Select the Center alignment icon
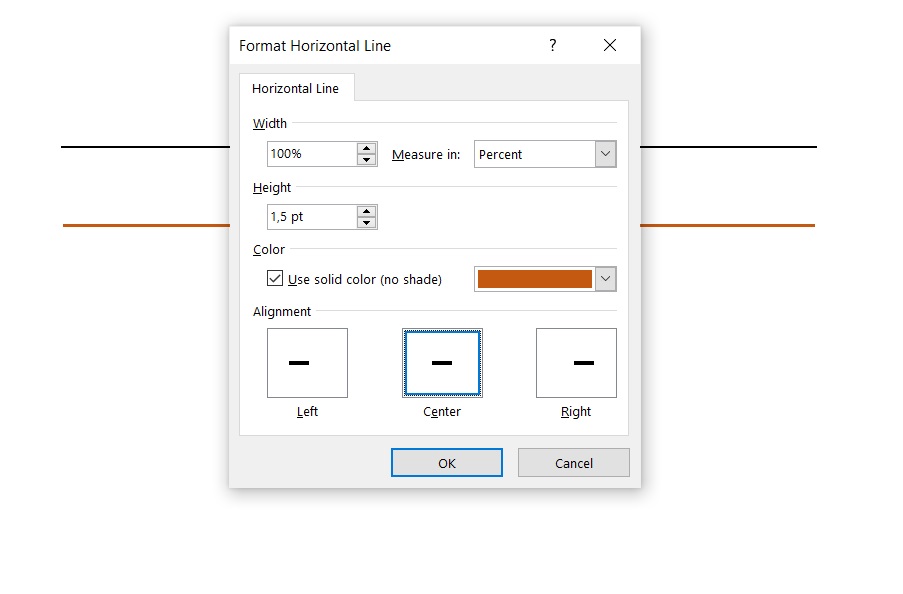Viewport: 903px width, 594px height. (441, 363)
